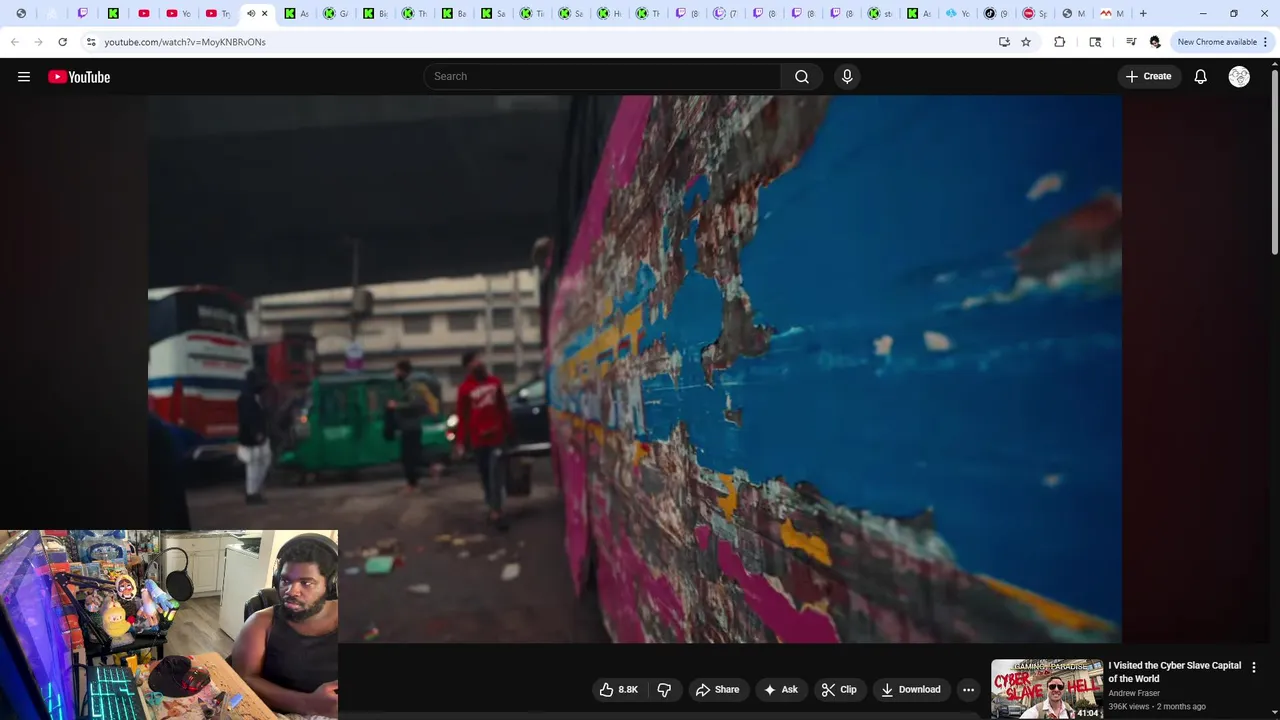Go forward in the browser
The height and width of the screenshot is (720, 1280).
coord(38,42)
